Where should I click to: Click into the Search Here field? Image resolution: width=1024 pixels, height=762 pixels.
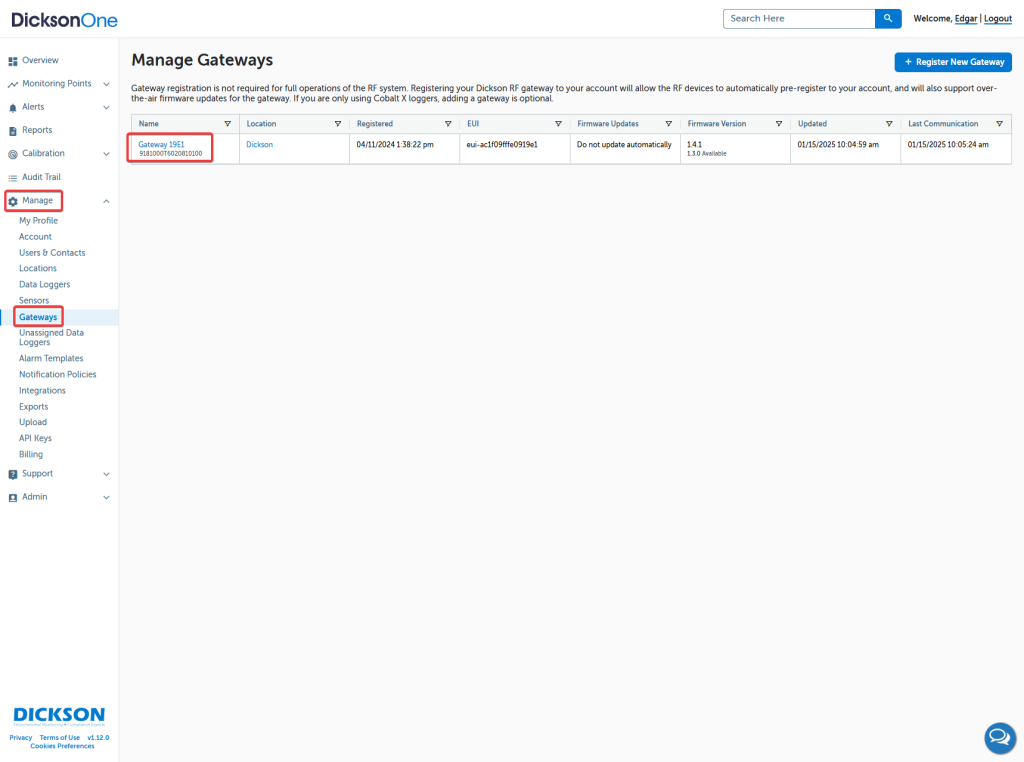[x=798, y=19]
